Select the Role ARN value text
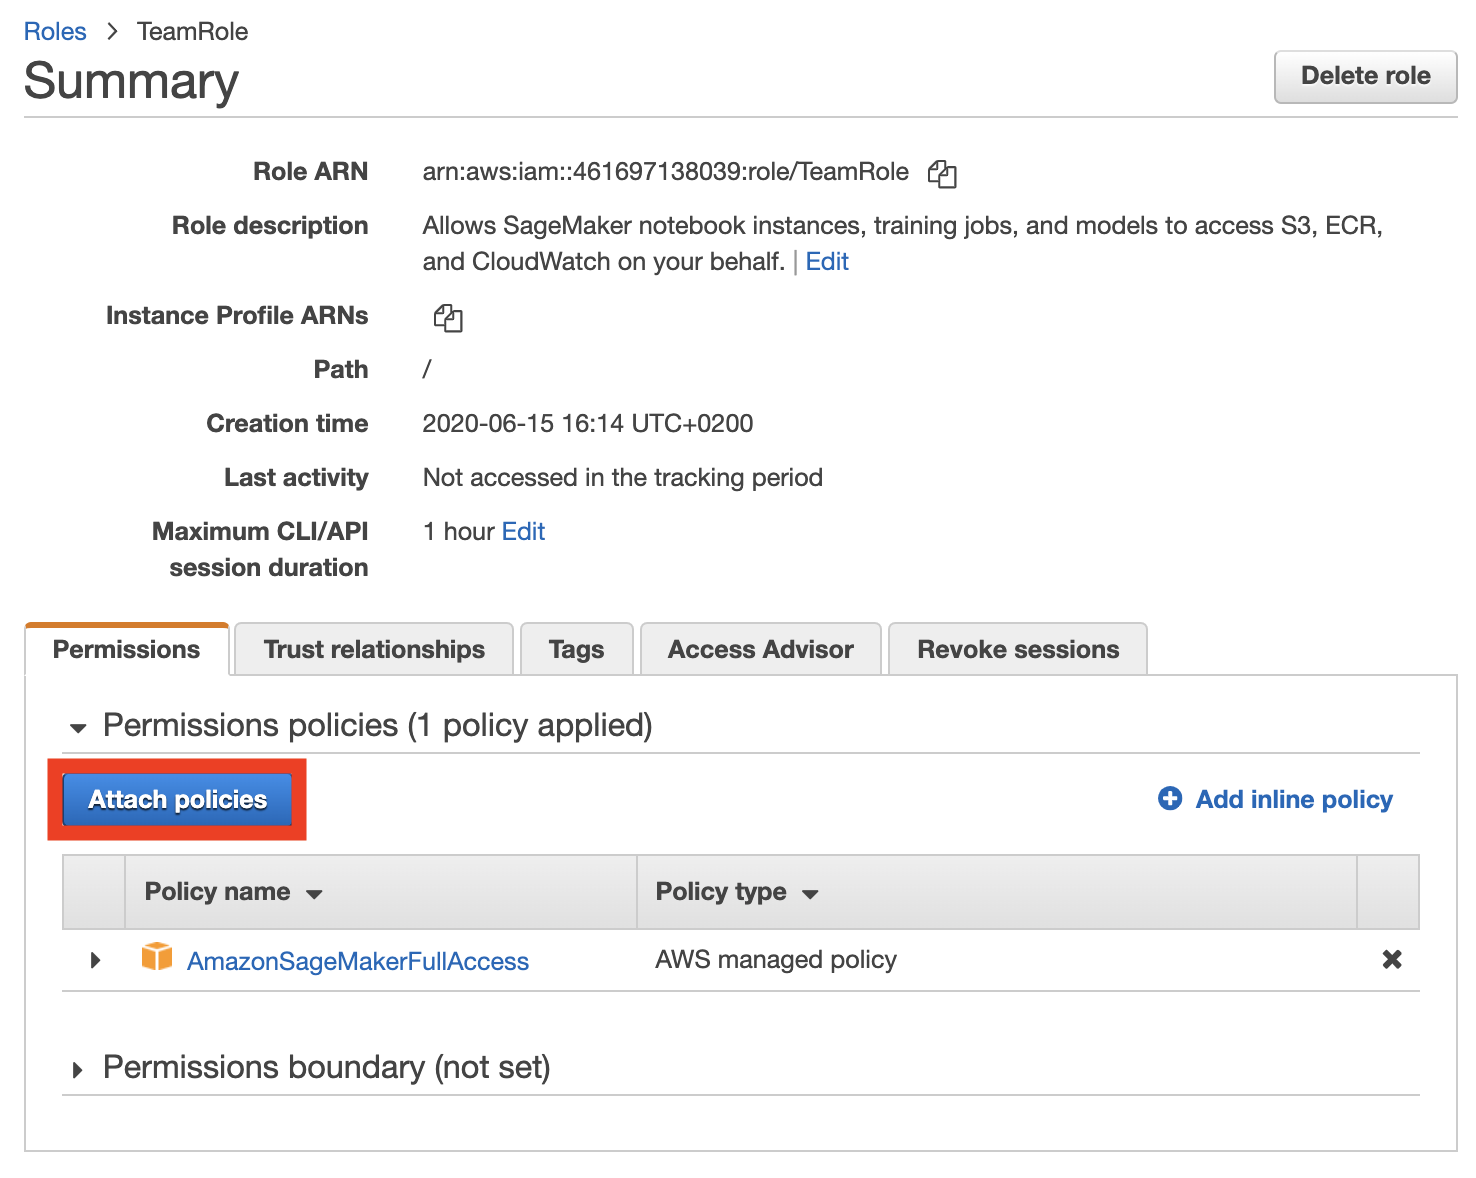 pyautogui.click(x=666, y=172)
